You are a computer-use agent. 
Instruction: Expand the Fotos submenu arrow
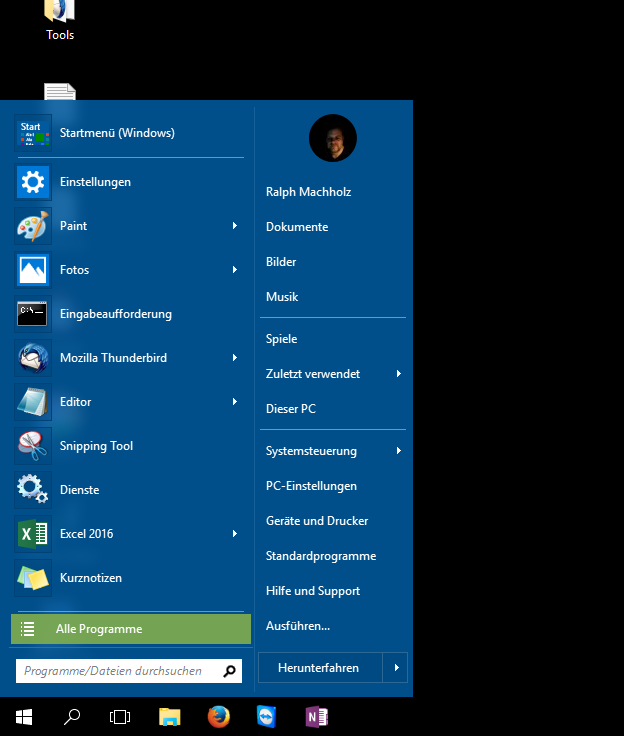(x=235, y=270)
